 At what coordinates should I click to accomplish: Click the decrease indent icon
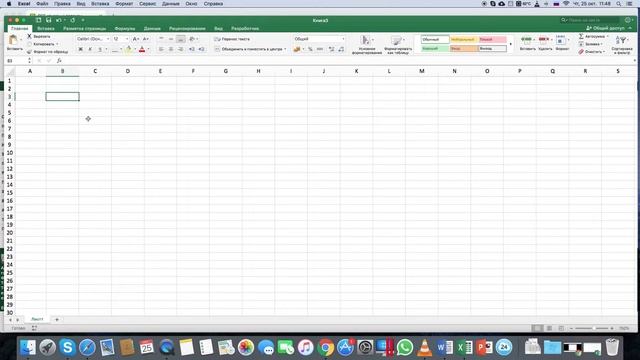click(x=191, y=49)
